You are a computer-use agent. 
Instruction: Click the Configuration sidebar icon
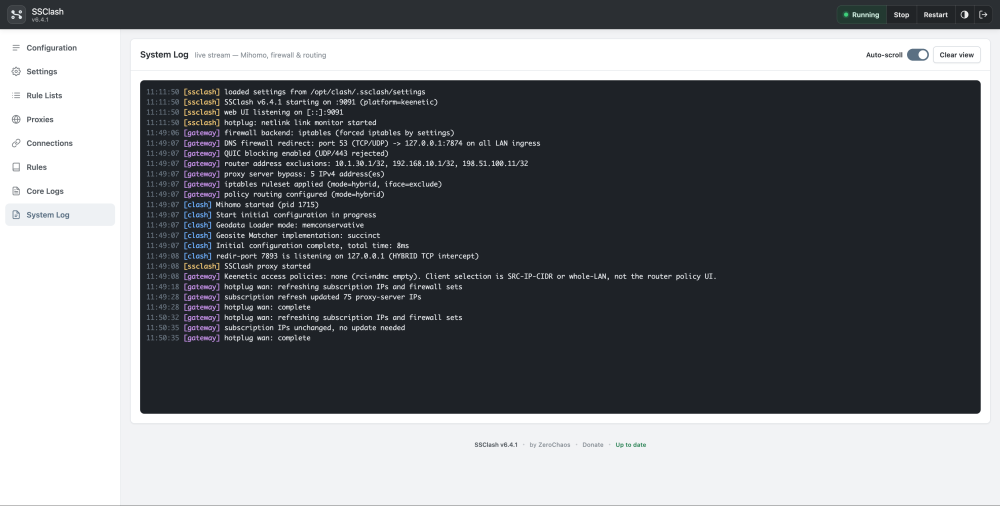pos(16,48)
